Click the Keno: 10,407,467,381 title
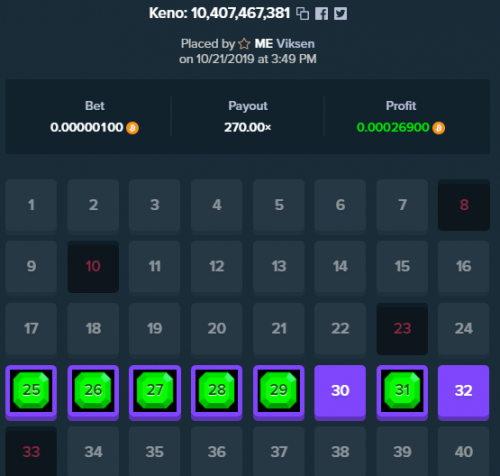The image size is (500, 476). click(219, 13)
